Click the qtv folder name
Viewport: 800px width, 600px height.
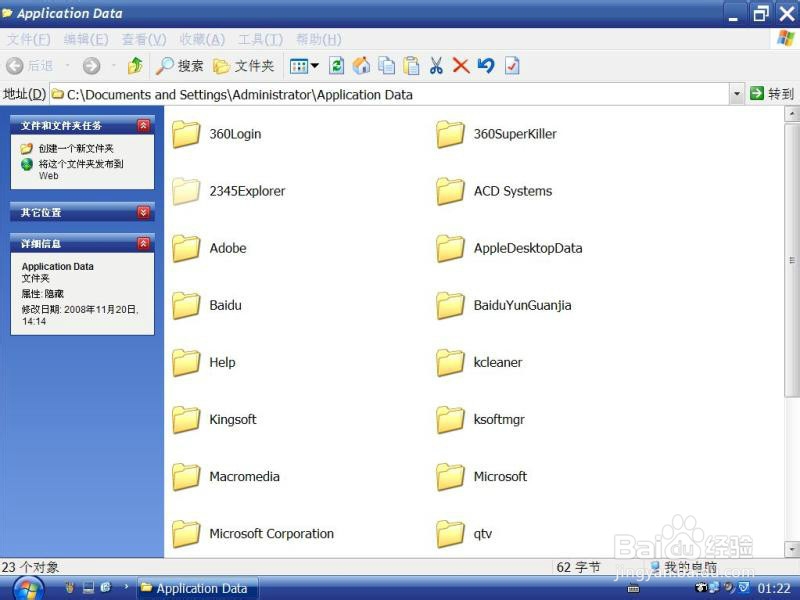point(483,534)
